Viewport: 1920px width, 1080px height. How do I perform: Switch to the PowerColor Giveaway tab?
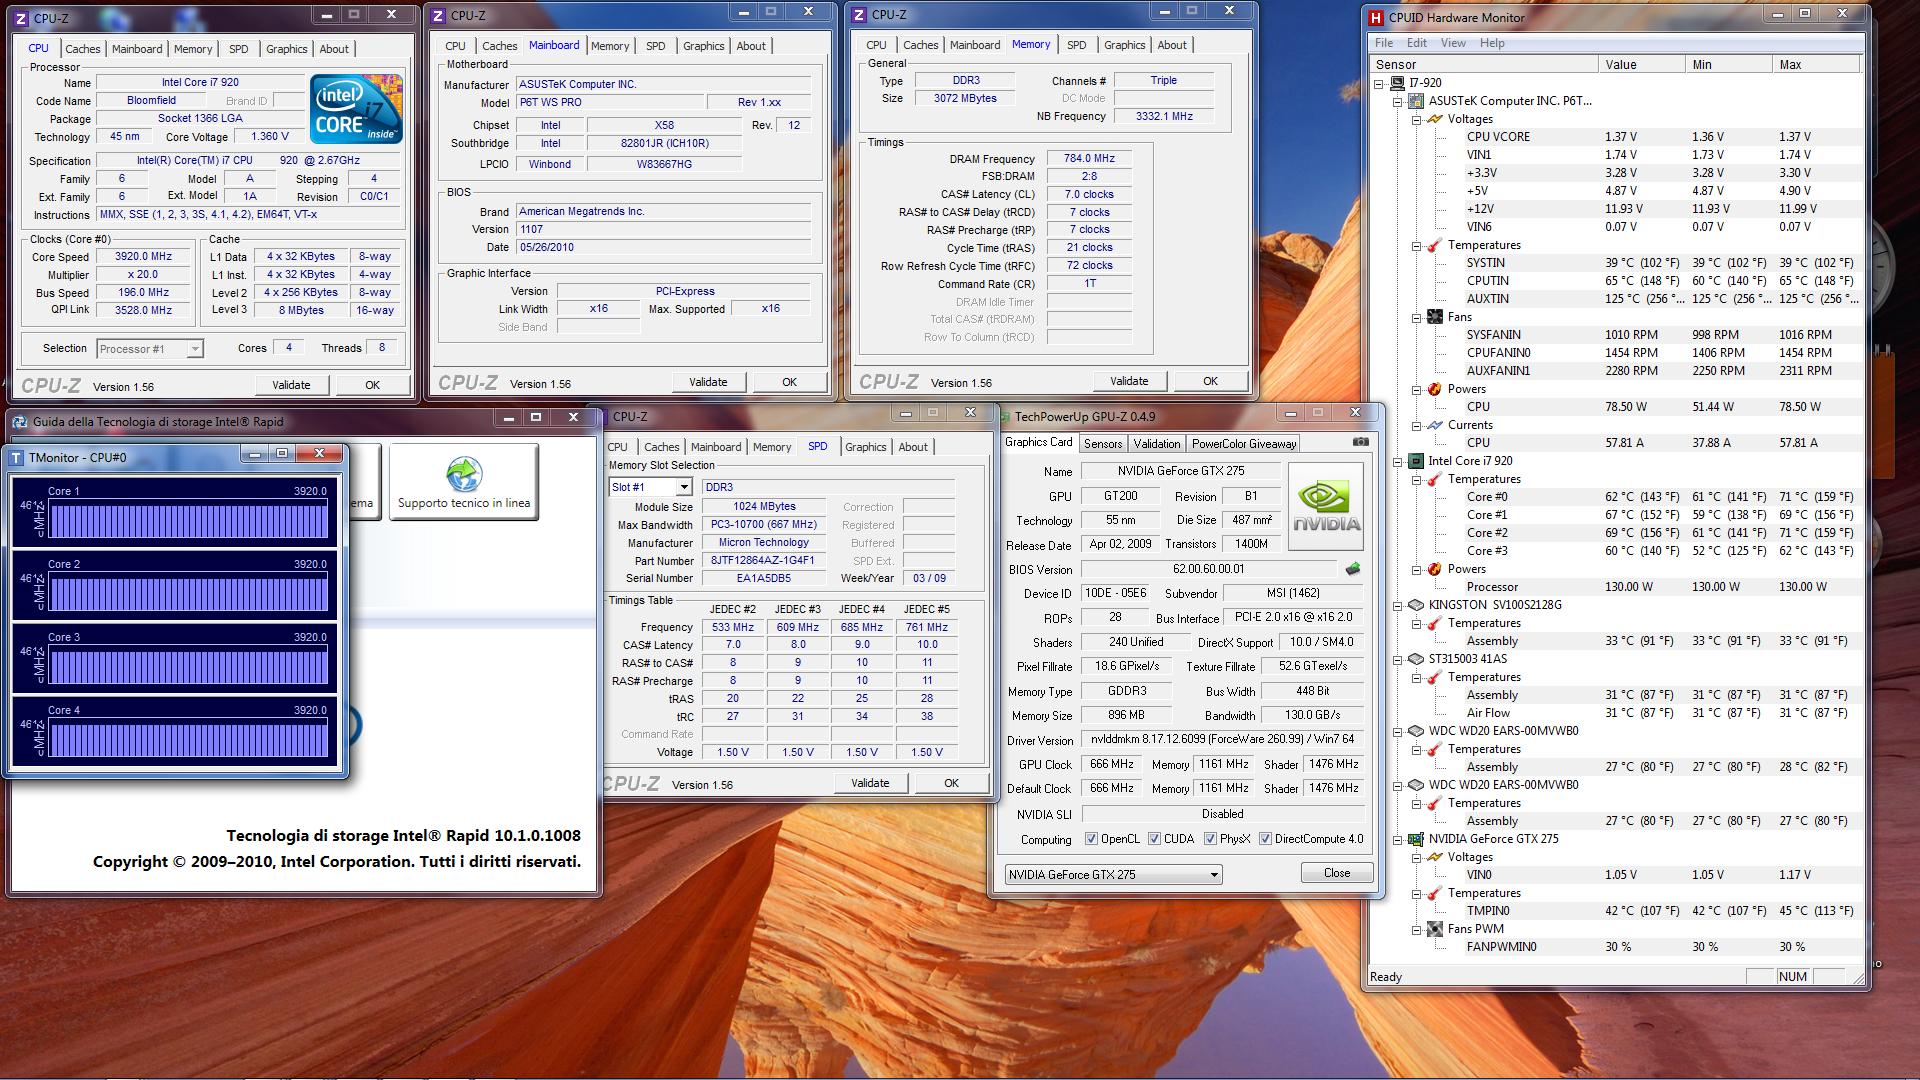coord(1243,444)
